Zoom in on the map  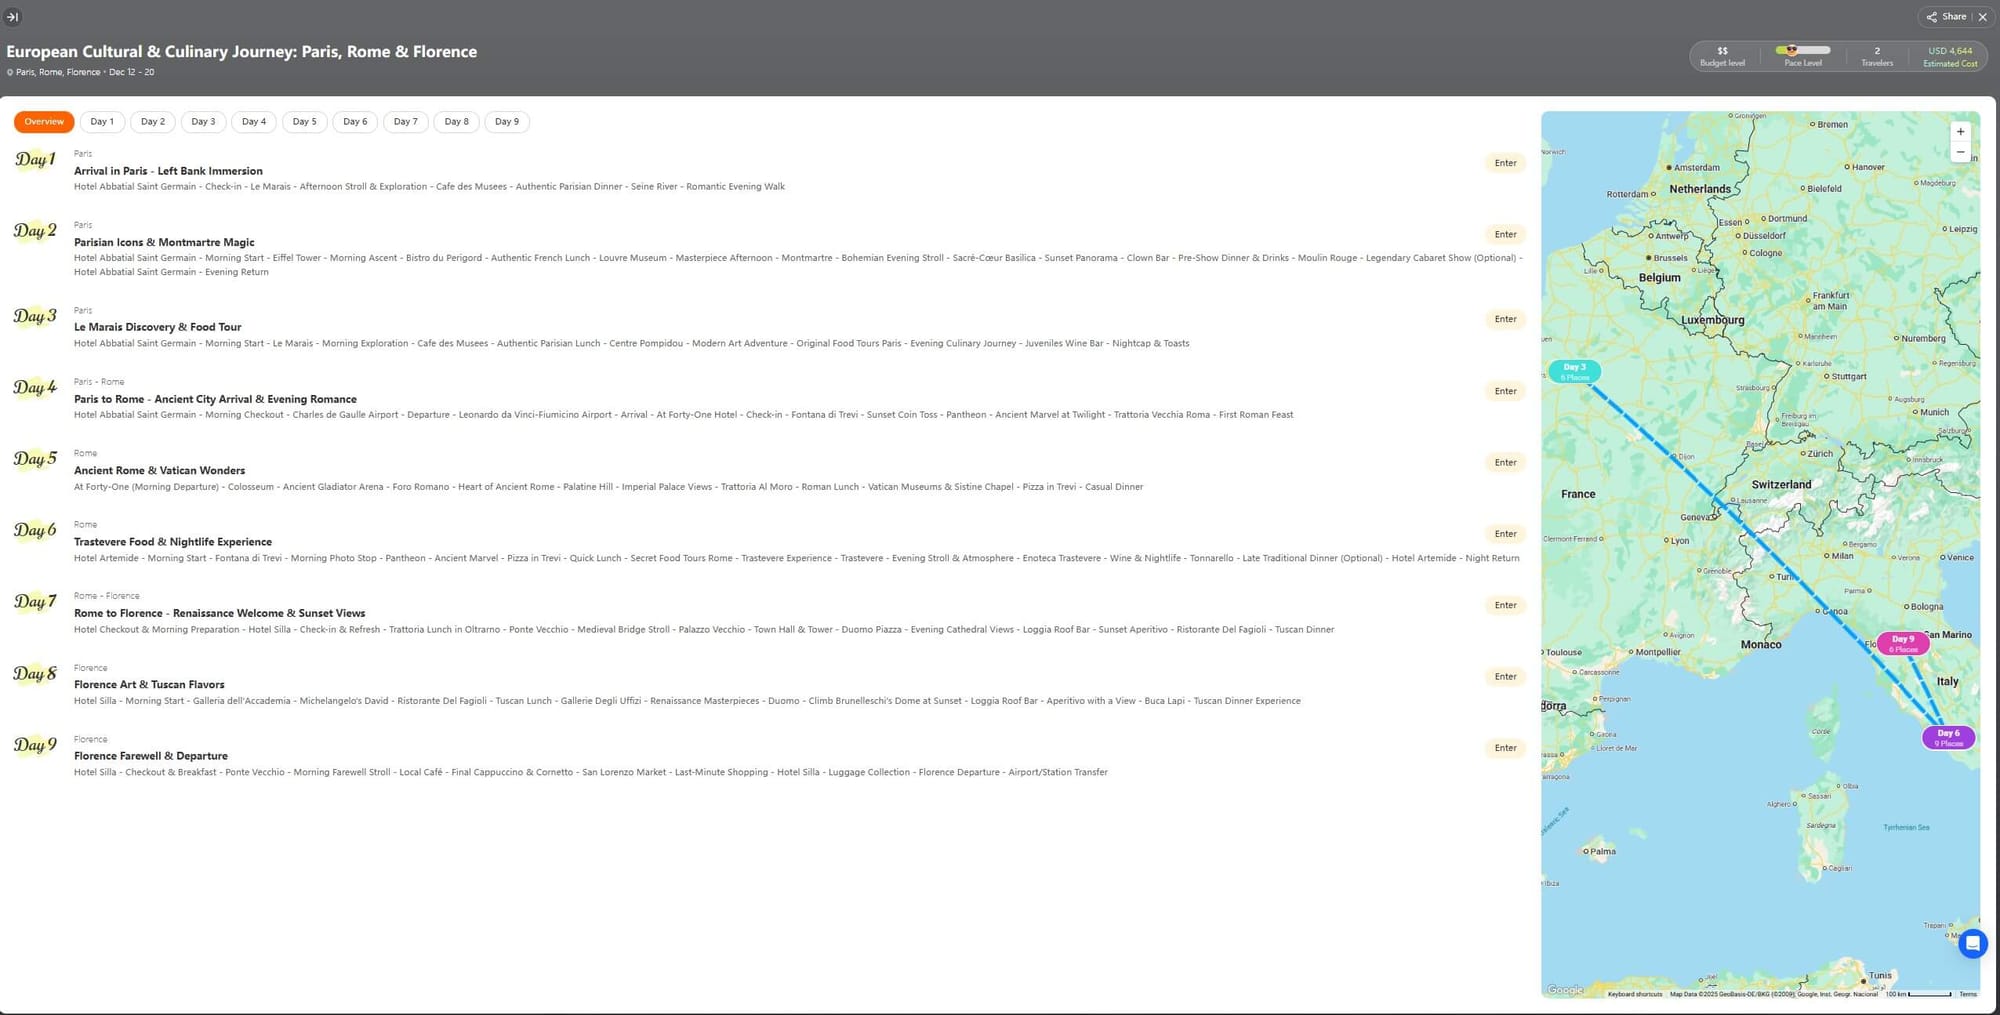pyautogui.click(x=1960, y=132)
